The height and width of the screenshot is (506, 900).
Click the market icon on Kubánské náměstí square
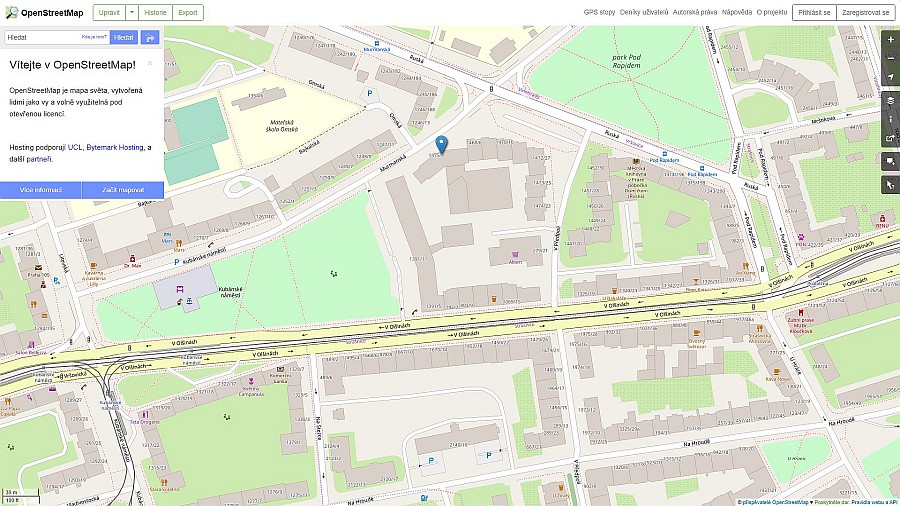pos(180,290)
